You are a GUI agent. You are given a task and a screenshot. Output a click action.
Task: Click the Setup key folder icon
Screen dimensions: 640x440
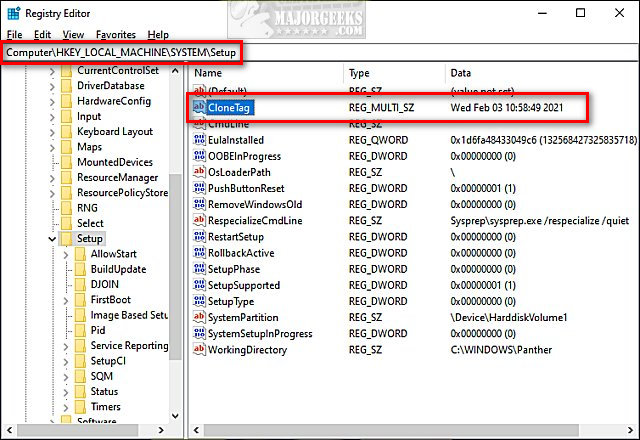(67, 239)
